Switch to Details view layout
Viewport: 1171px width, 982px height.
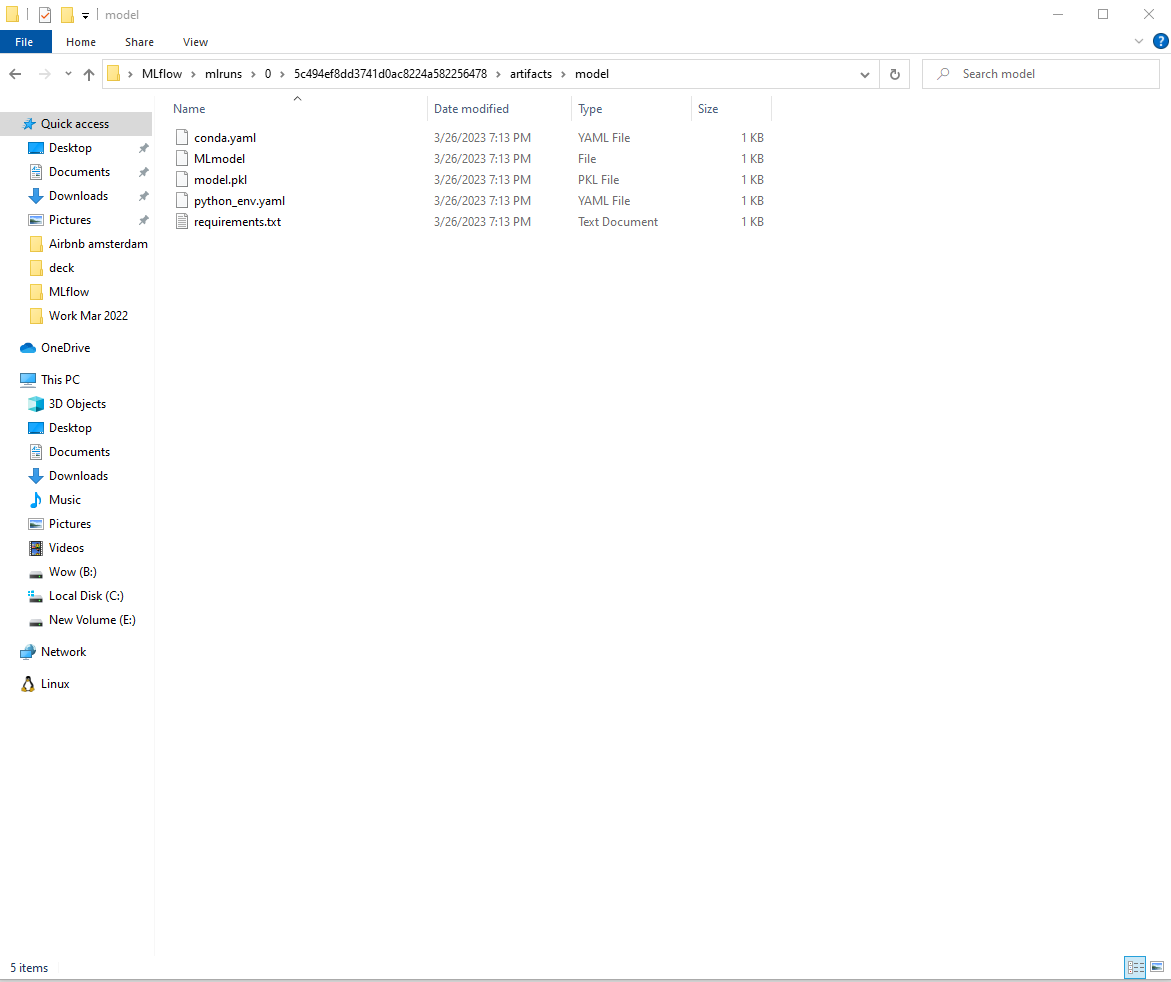1135,968
